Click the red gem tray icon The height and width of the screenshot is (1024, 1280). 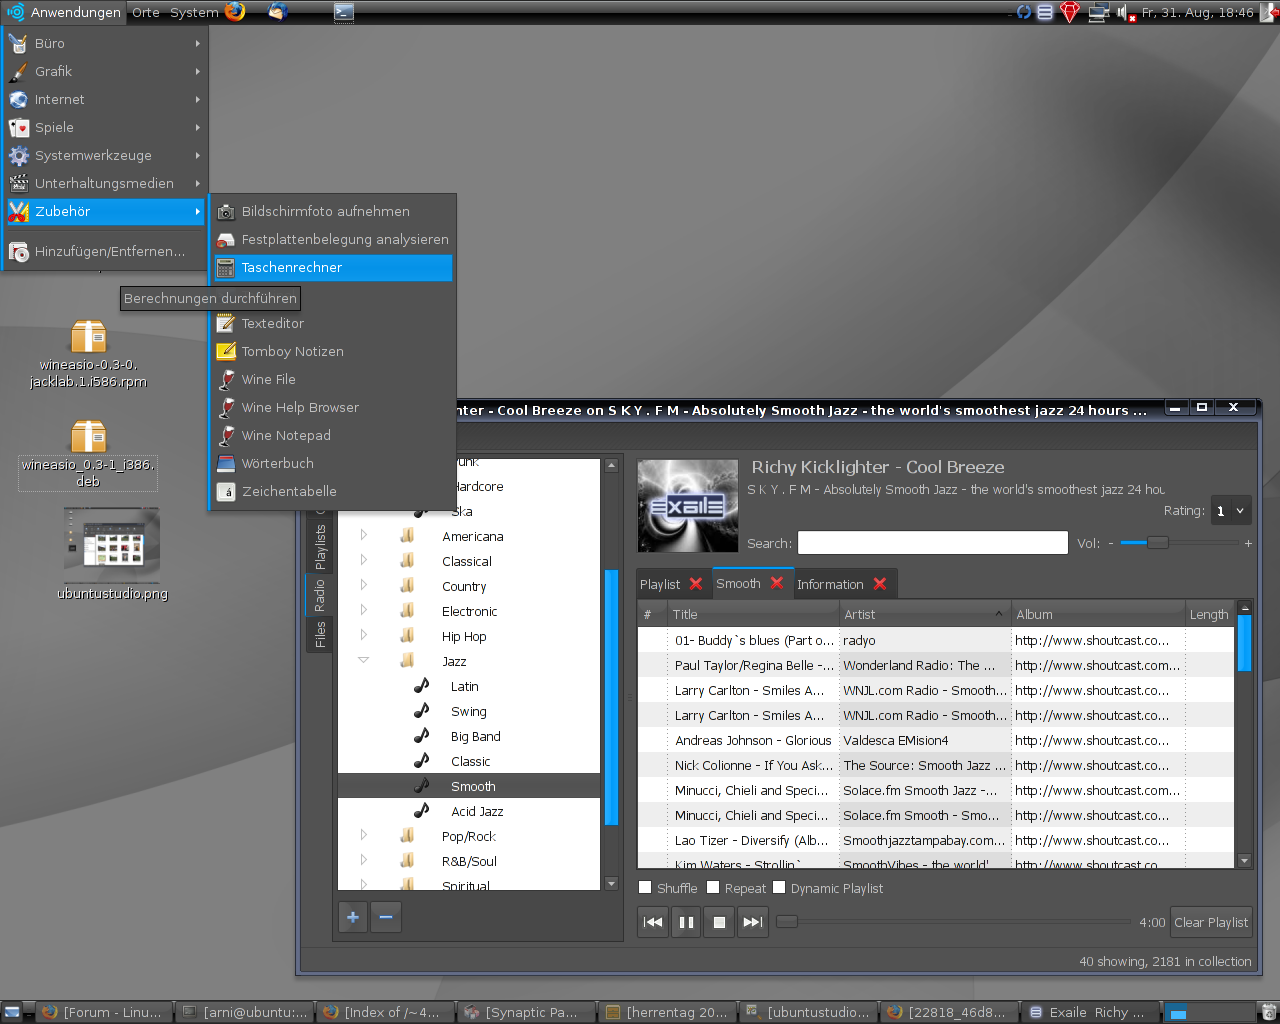(1070, 12)
